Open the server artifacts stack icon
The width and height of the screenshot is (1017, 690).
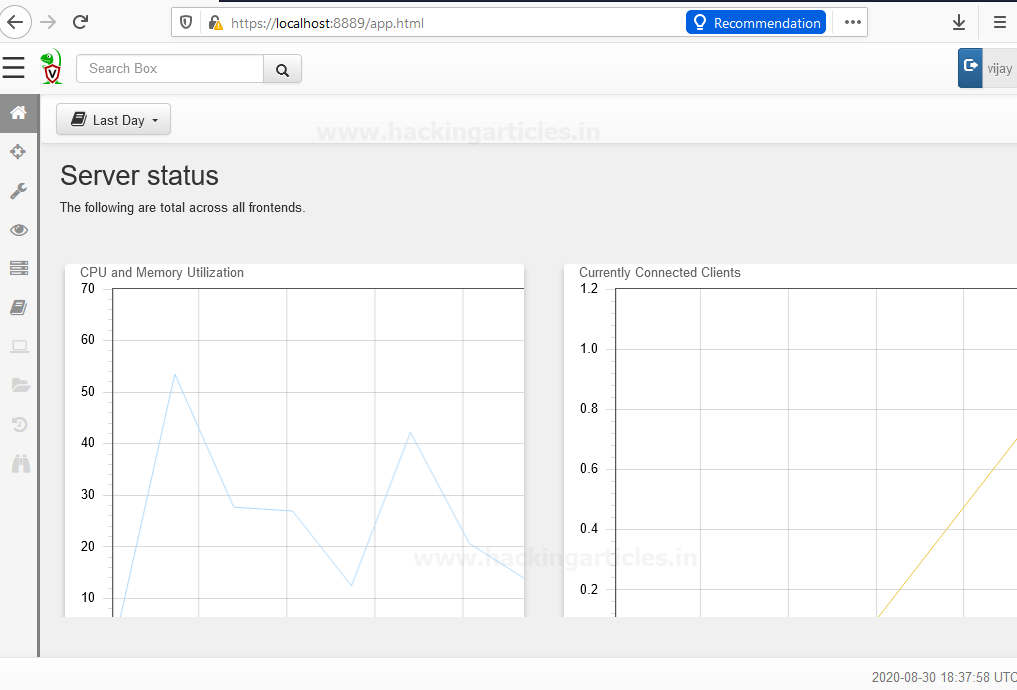point(19,268)
